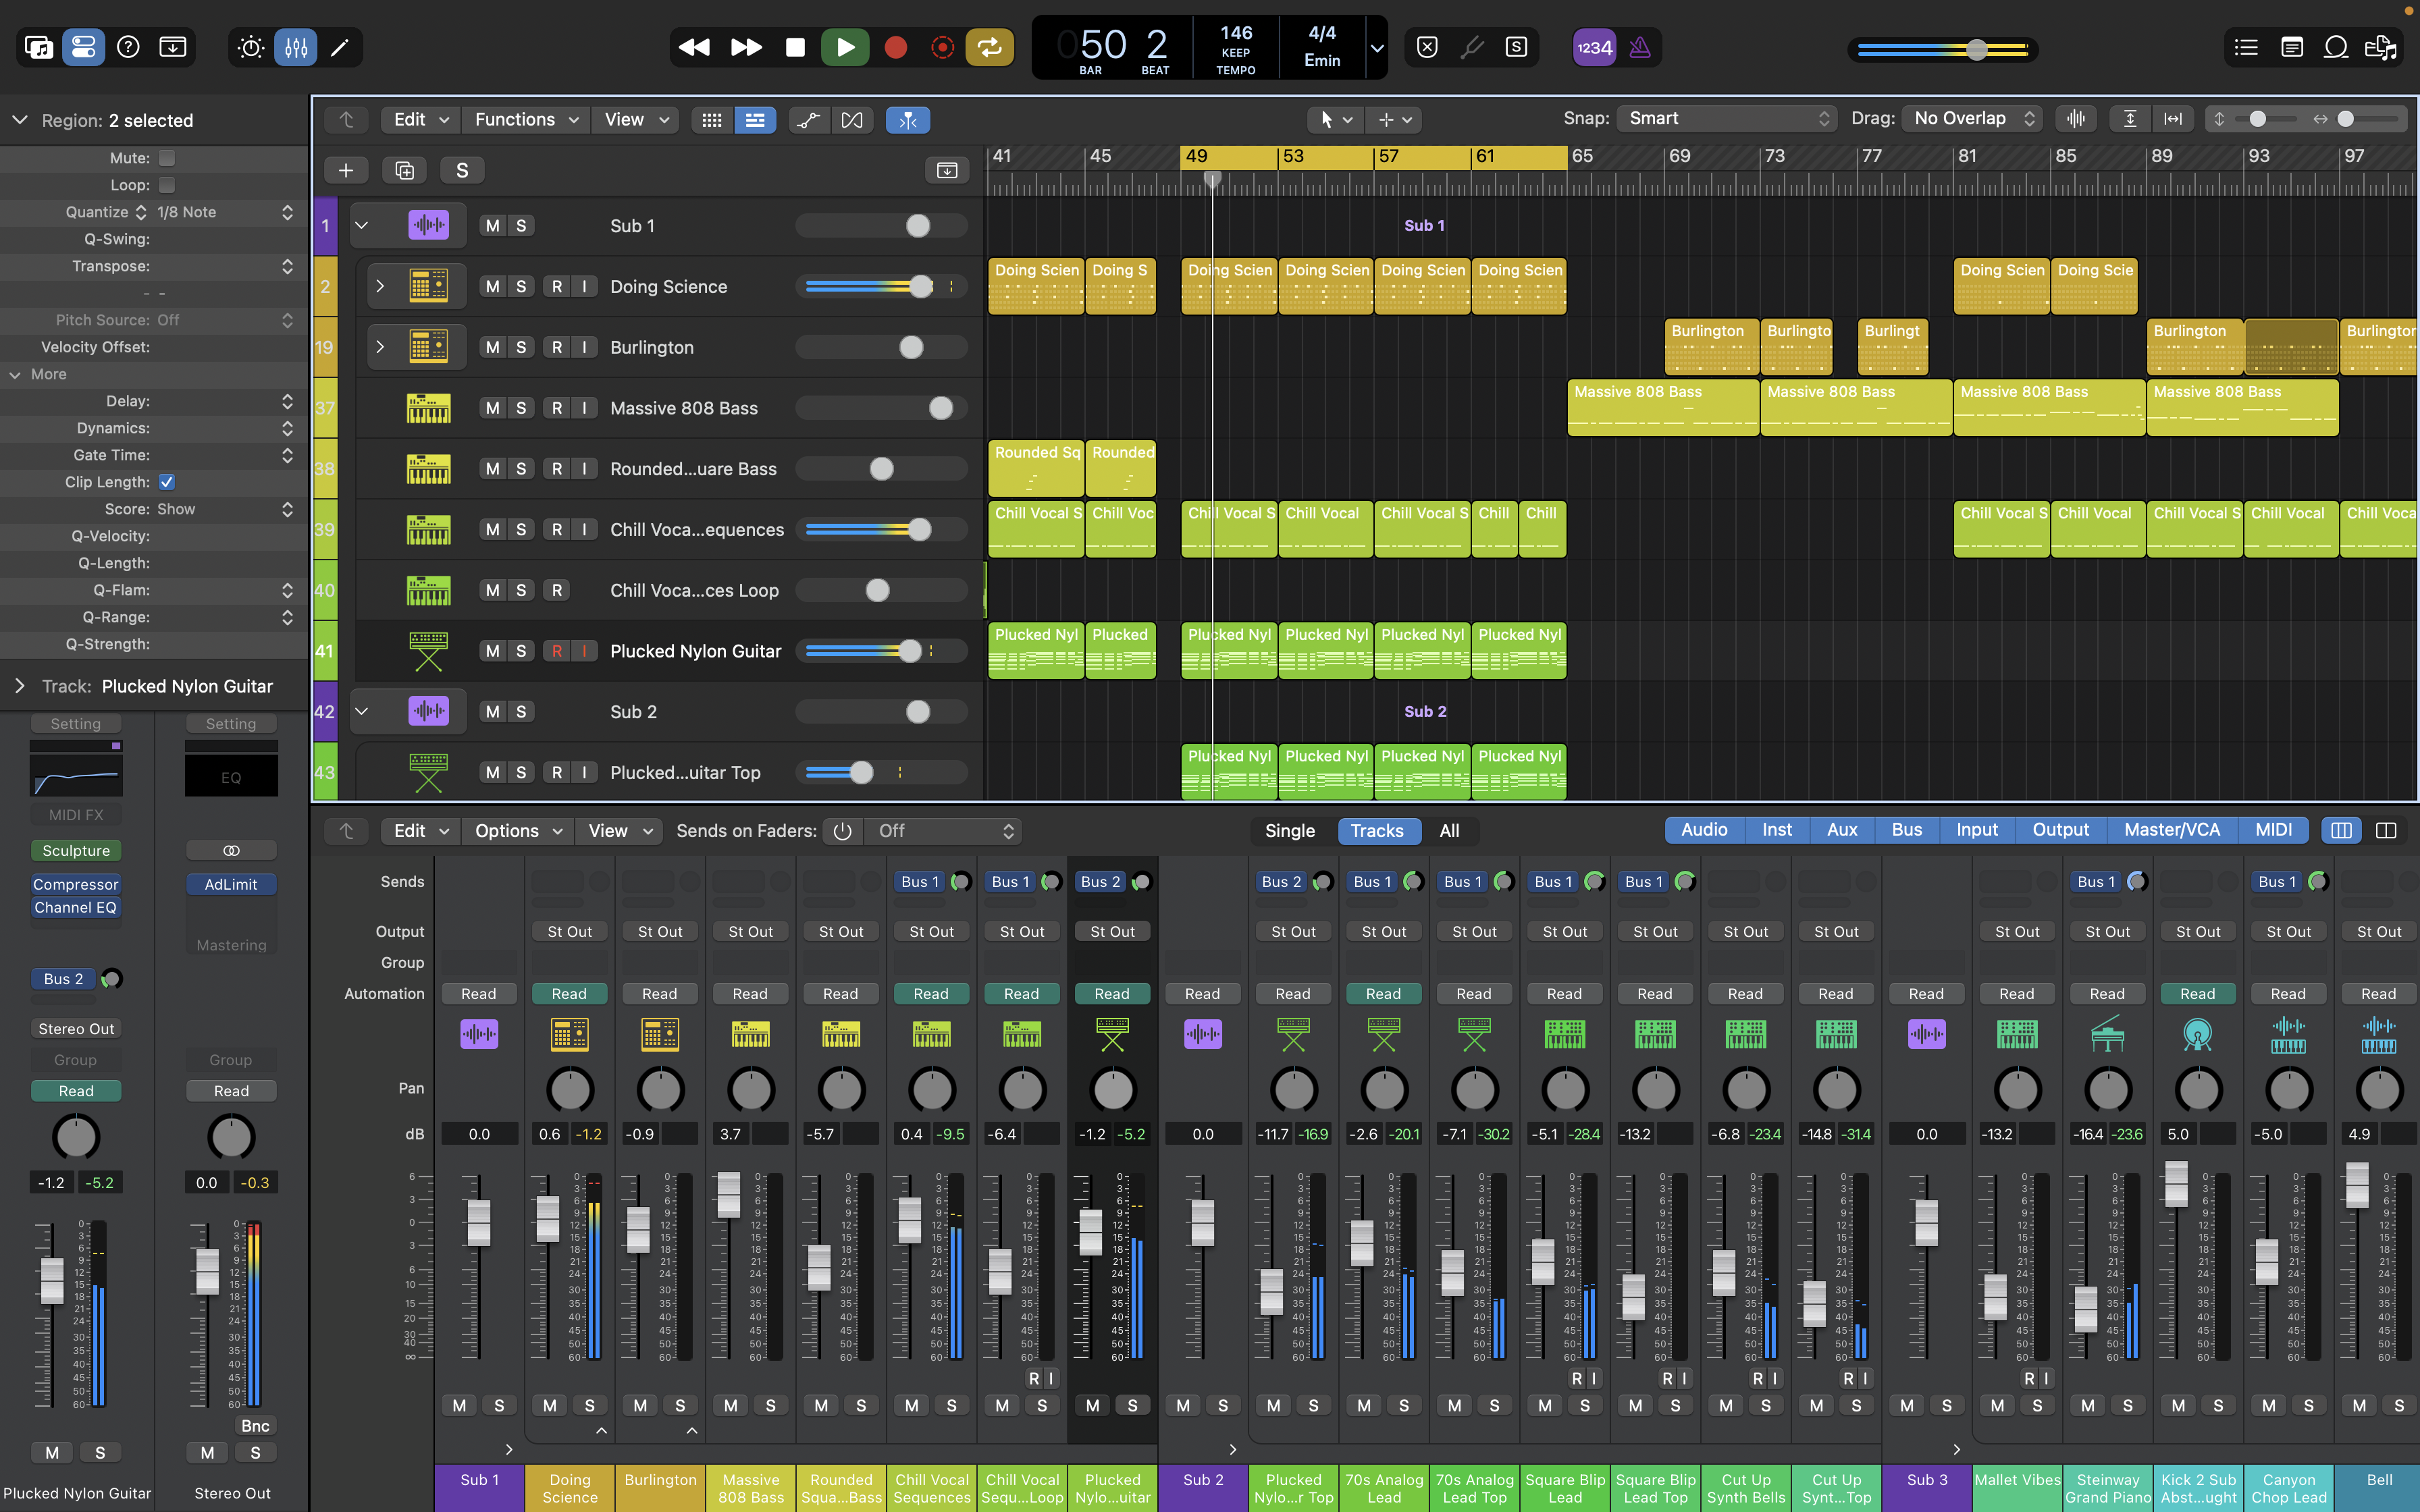Open the Drag No Overlap dropdown
Image resolution: width=2420 pixels, height=1512 pixels.
(1971, 119)
